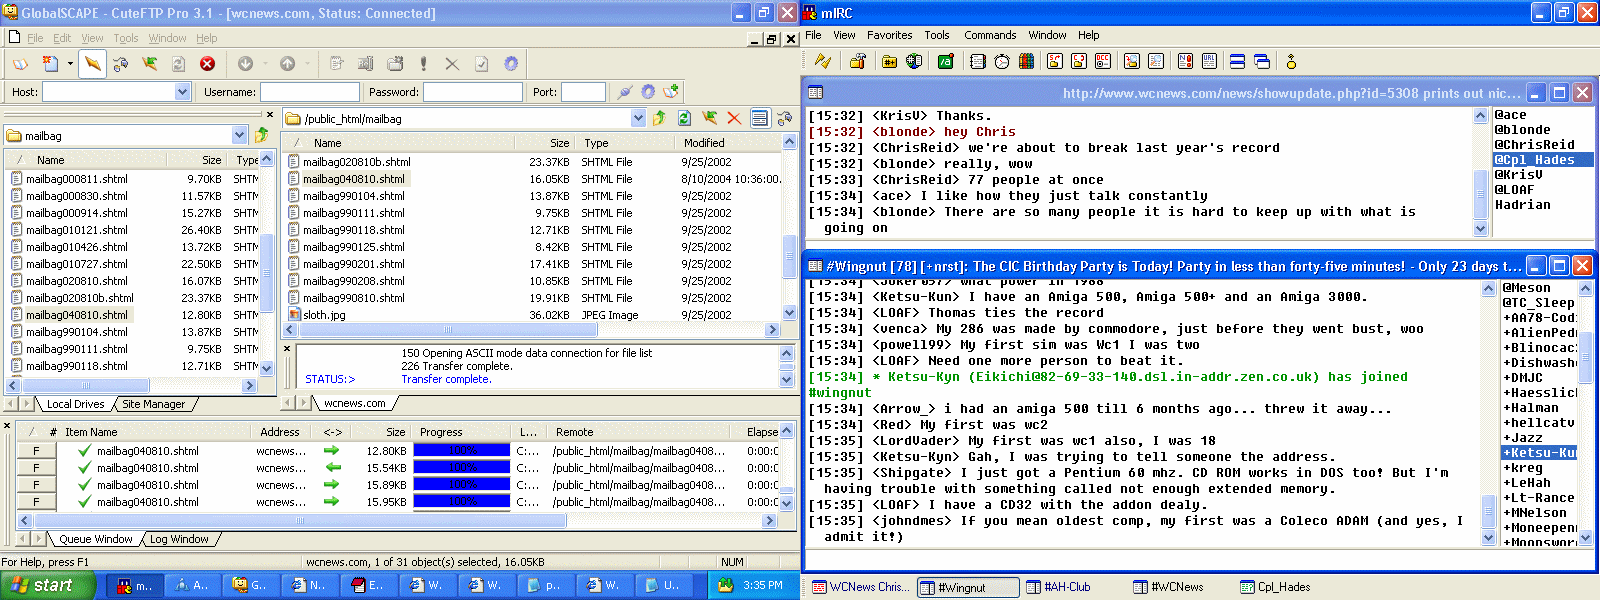Switch to the Site Manager tab
Screen dimensions: 1600x600
[153, 404]
